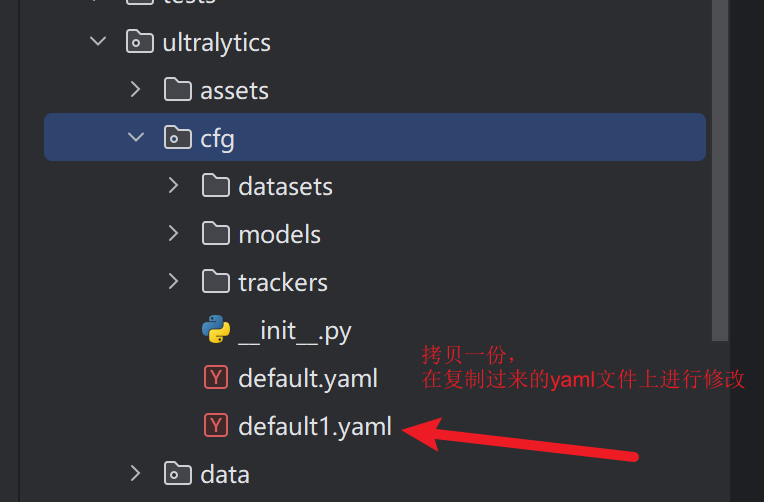Screen dimensions: 764x502
Task: Click the YAML icon of default.yaml
Action: [216, 377]
